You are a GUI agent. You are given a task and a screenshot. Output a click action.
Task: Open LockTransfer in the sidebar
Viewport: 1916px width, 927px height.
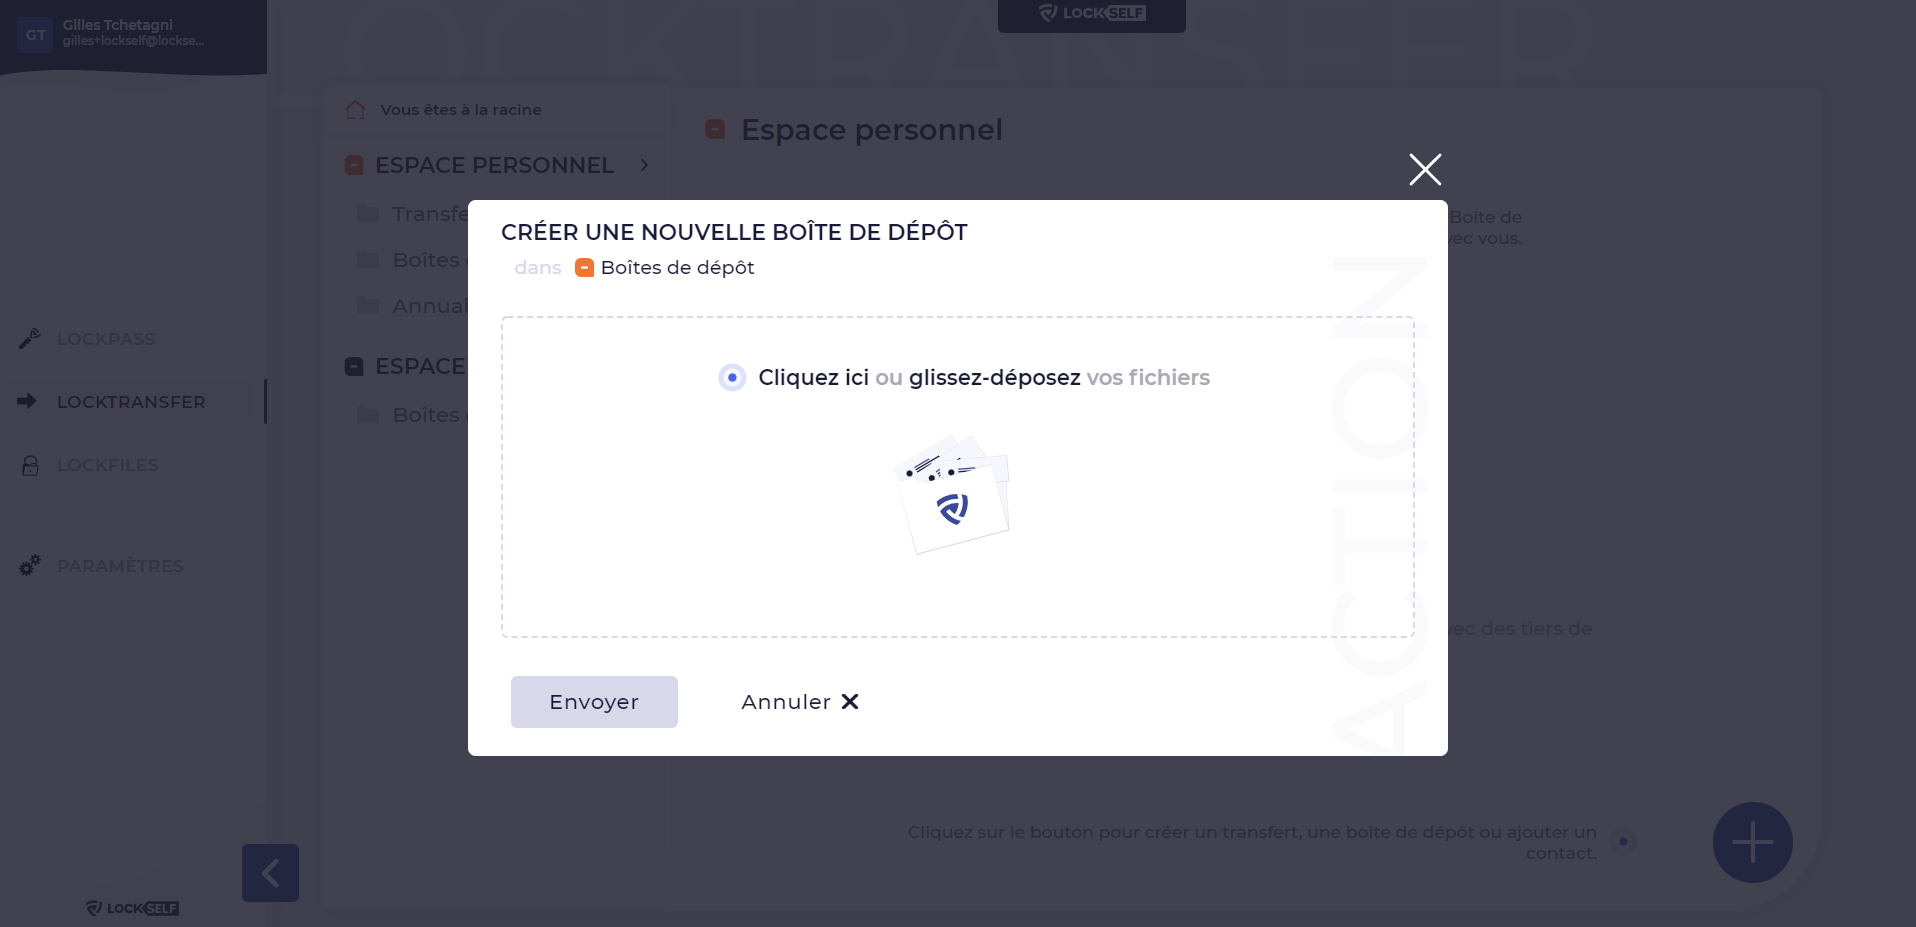tap(131, 402)
